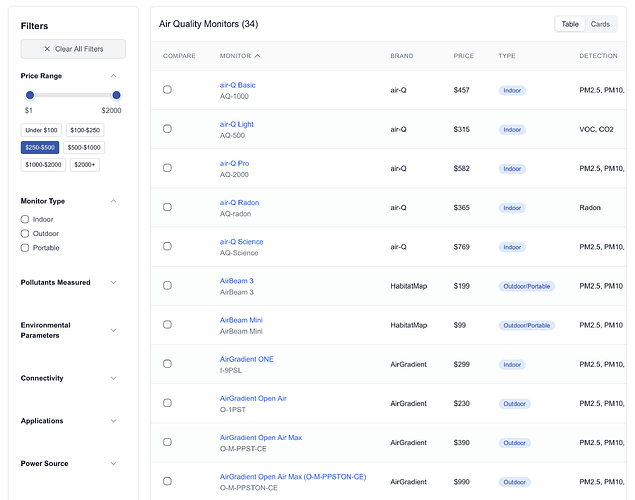Expand the Power Source filter
The image size is (635, 500).
pyautogui.click(x=113, y=464)
